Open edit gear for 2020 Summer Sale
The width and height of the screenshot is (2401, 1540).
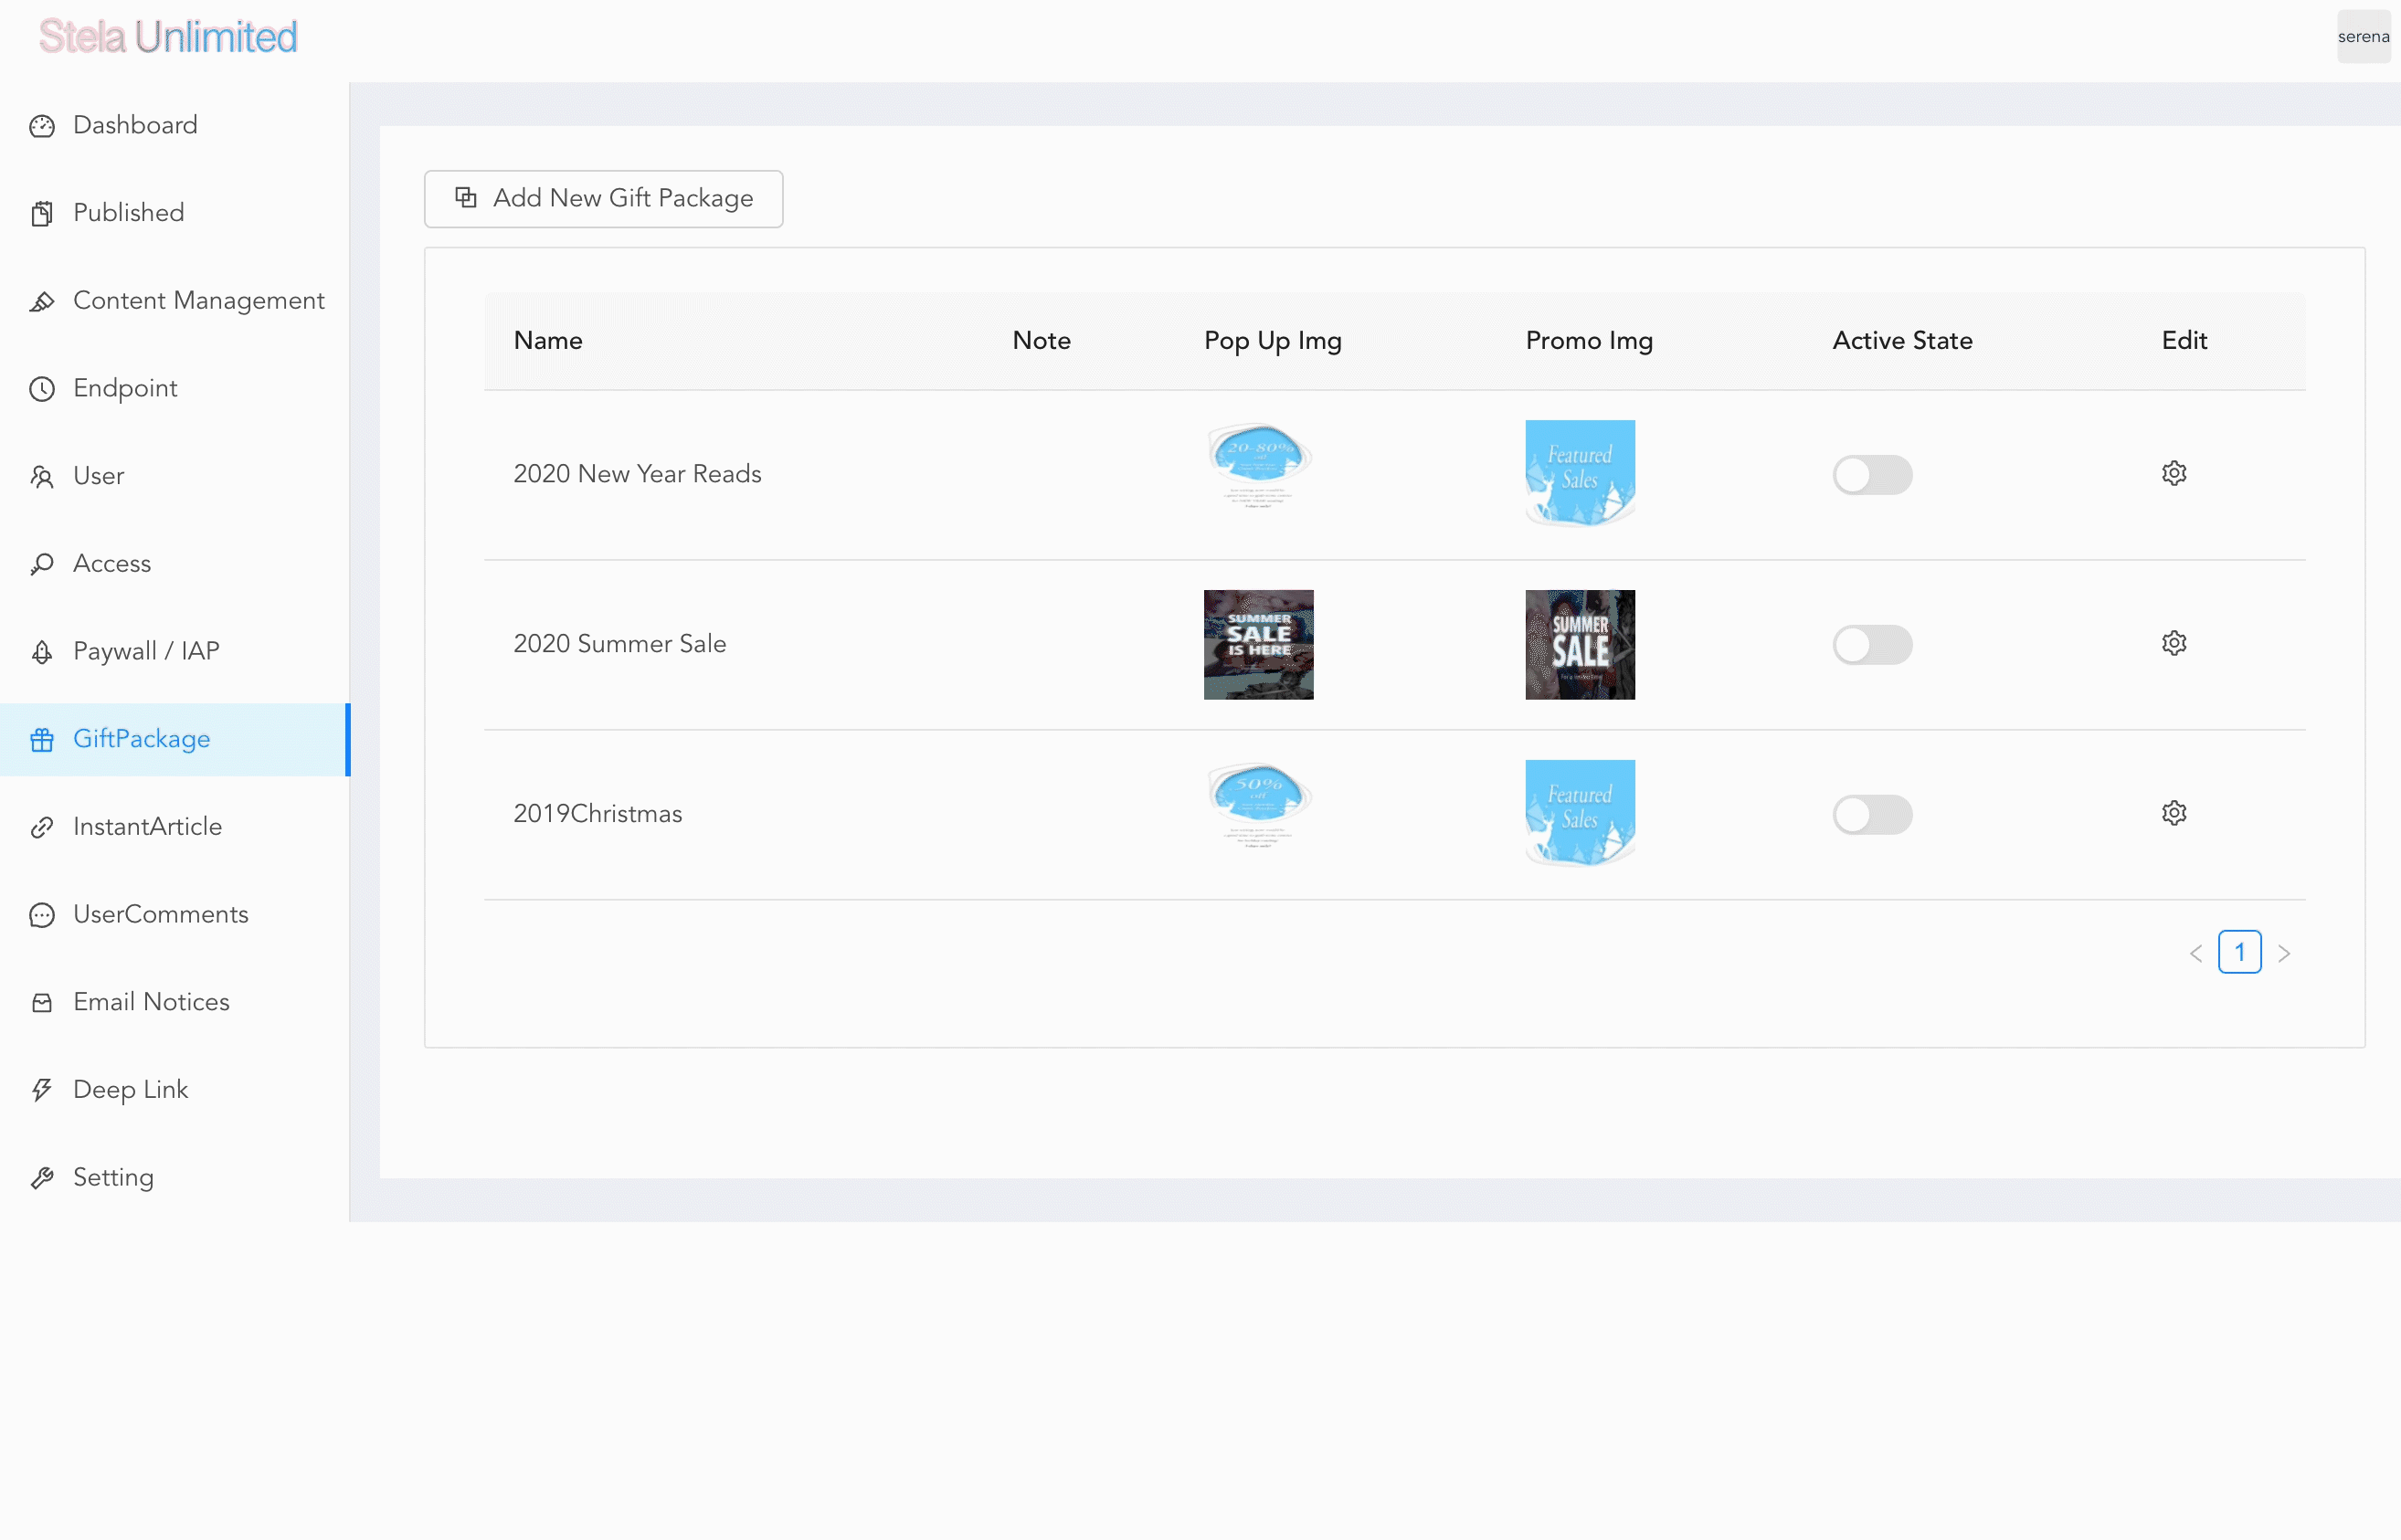point(2173,643)
